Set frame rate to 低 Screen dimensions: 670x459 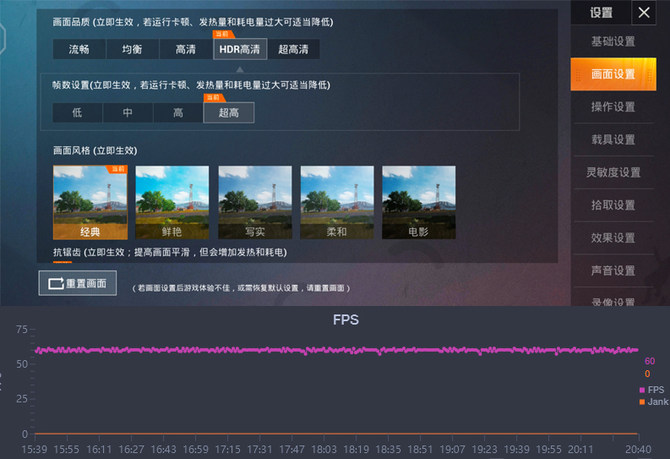(78, 113)
